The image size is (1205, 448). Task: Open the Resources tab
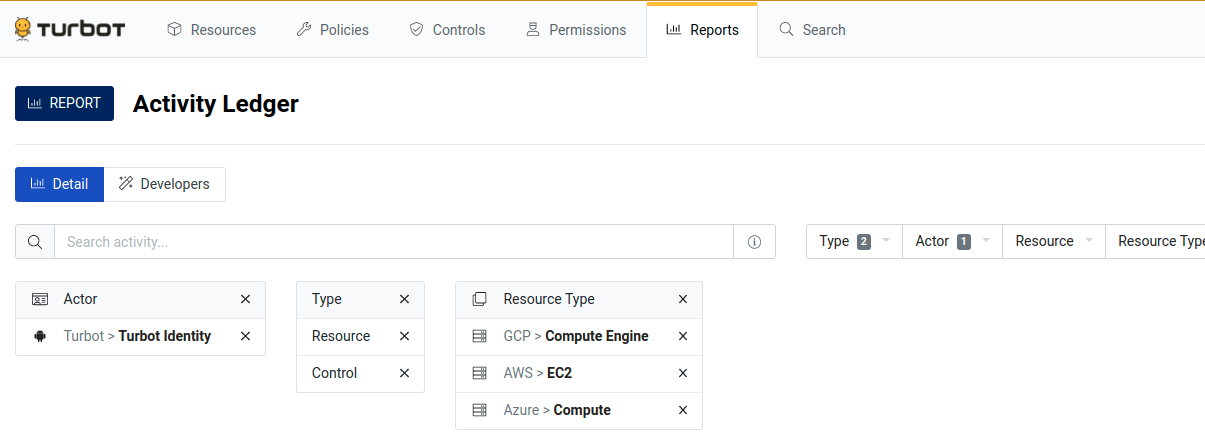point(211,30)
